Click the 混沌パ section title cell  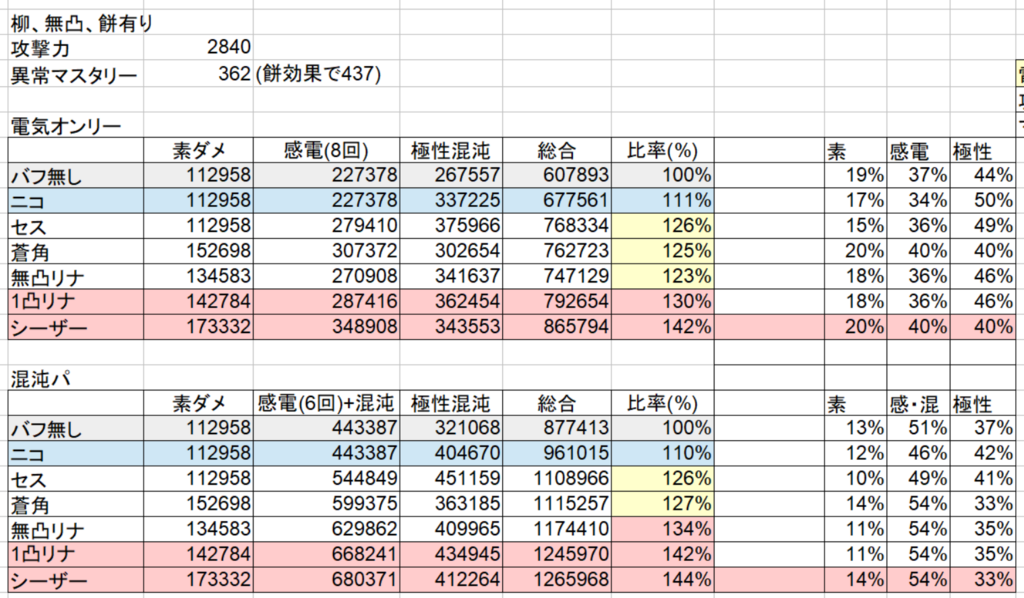pyautogui.click(x=38, y=378)
